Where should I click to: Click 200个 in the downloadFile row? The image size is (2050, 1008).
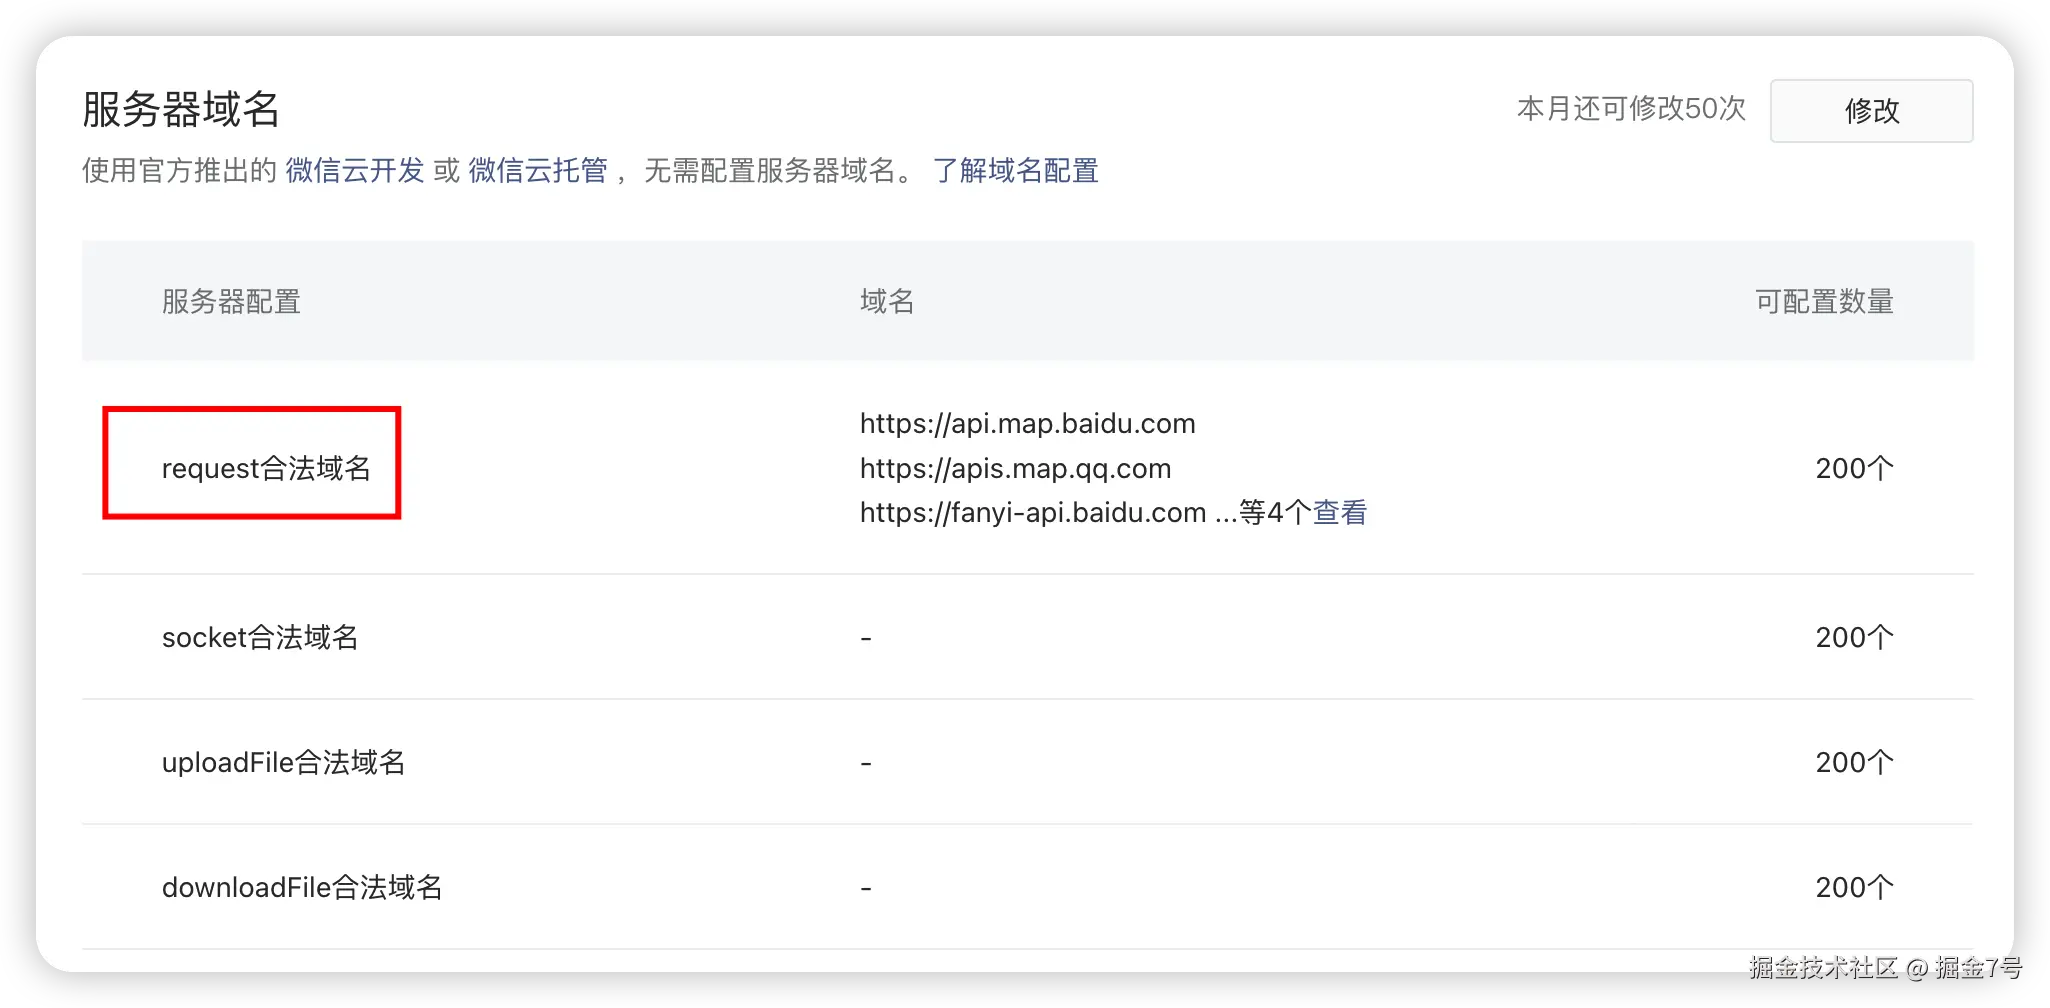click(x=1854, y=887)
